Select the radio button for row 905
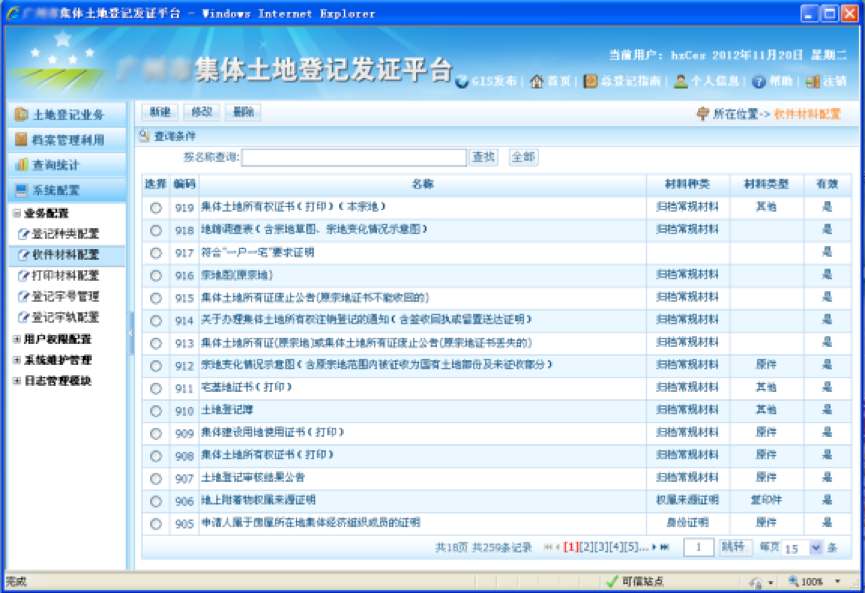This screenshot has height=593, width=865. pyautogui.click(x=155, y=523)
